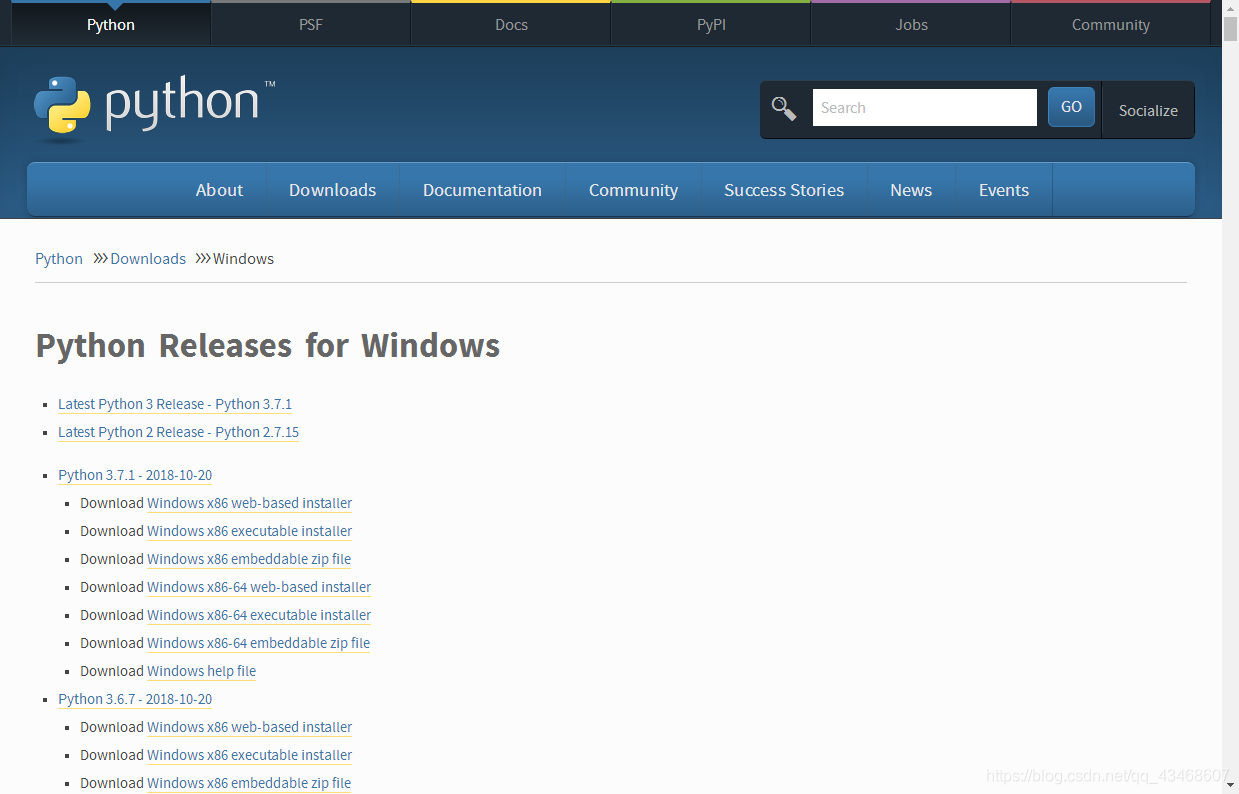The width and height of the screenshot is (1239, 794).
Task: Open the Socialize menu
Action: (x=1148, y=110)
